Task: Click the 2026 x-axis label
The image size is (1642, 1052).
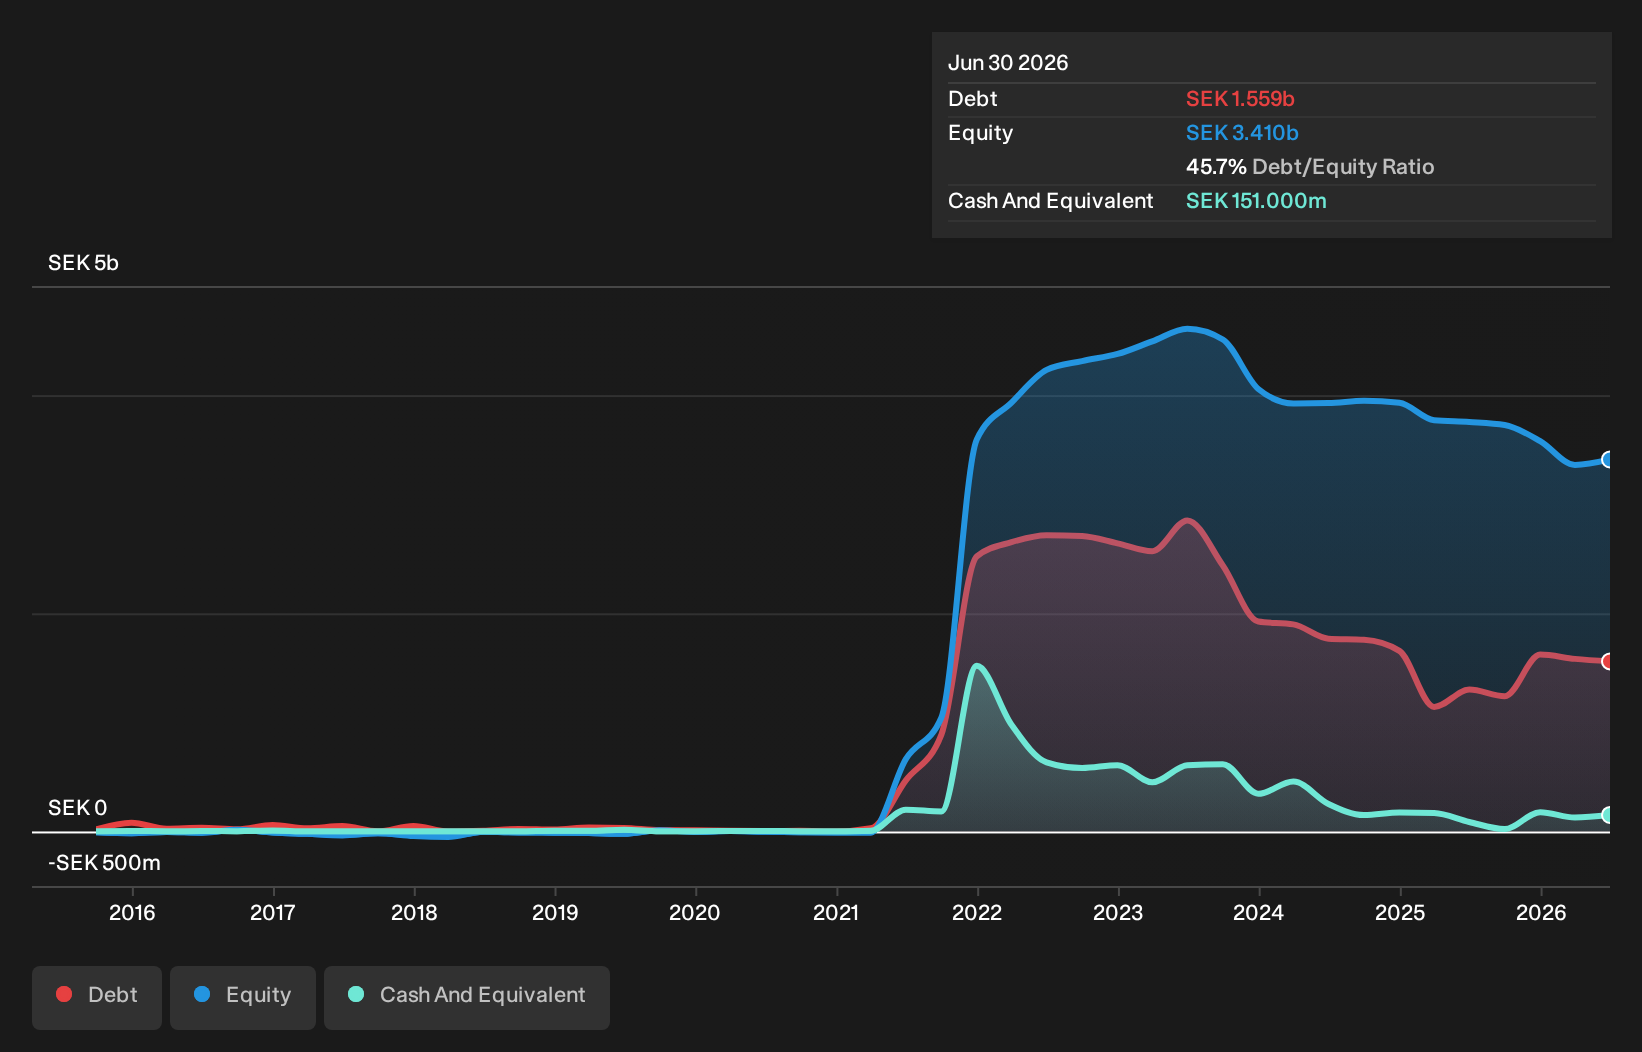Action: [1541, 912]
